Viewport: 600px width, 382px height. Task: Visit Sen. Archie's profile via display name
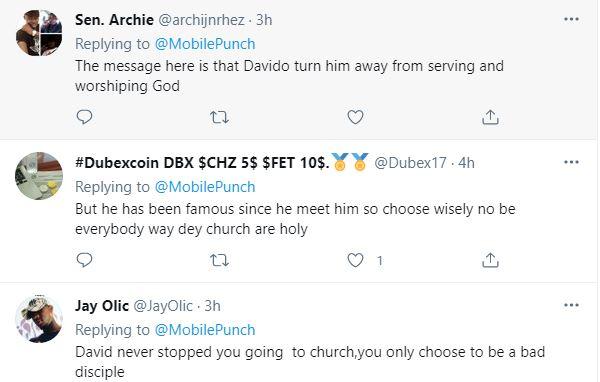[114, 20]
